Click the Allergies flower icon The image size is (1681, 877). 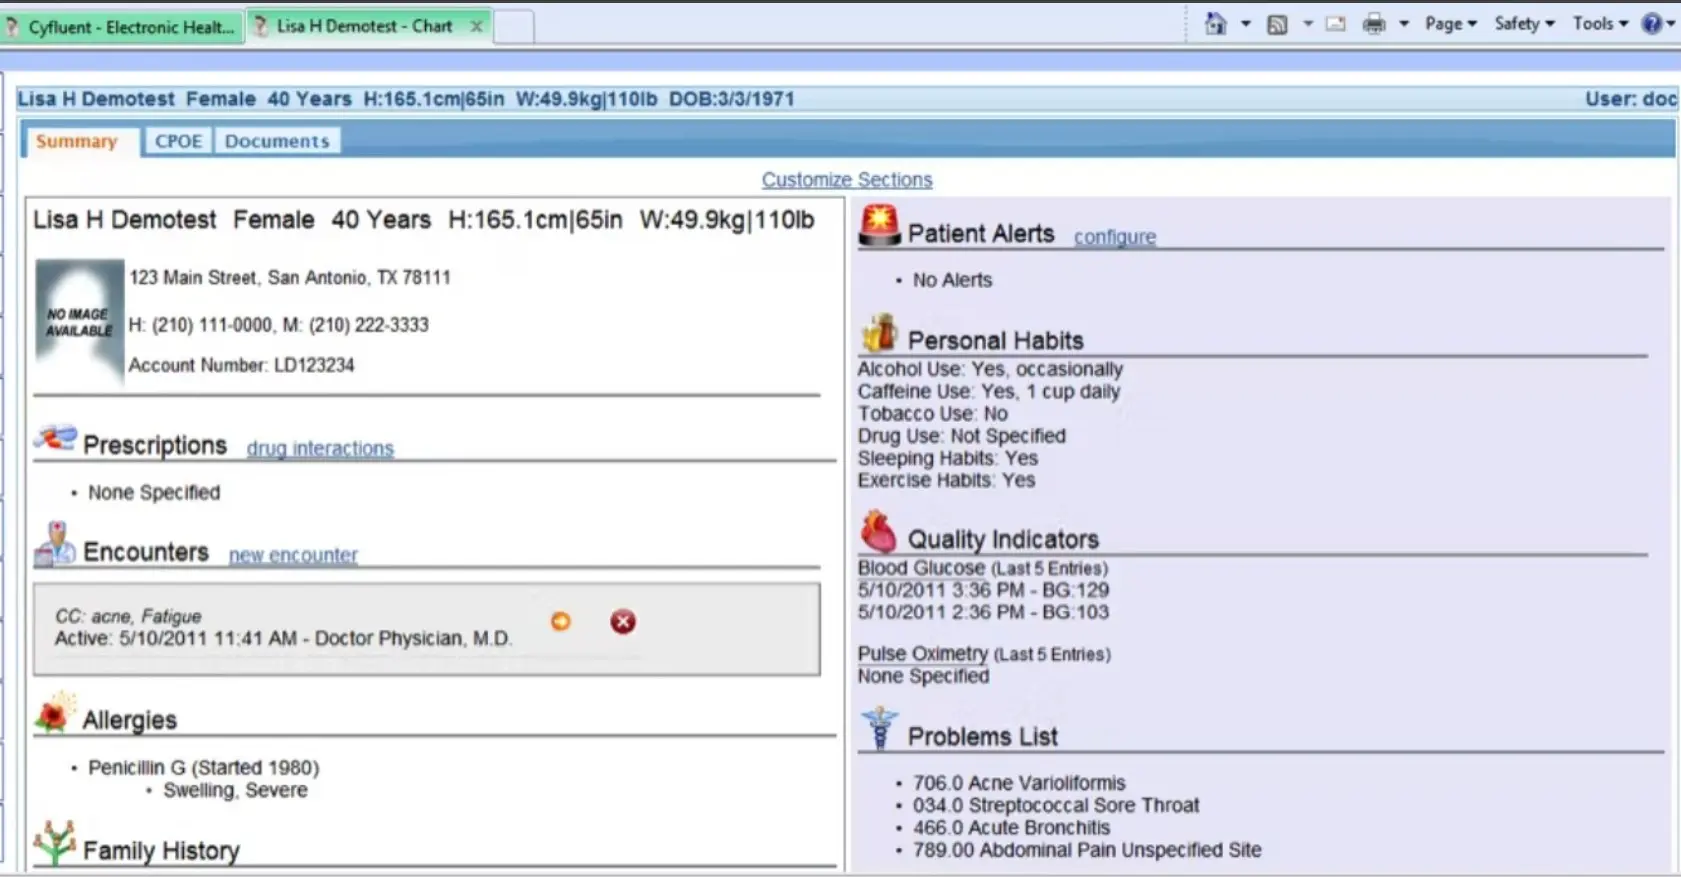point(55,713)
